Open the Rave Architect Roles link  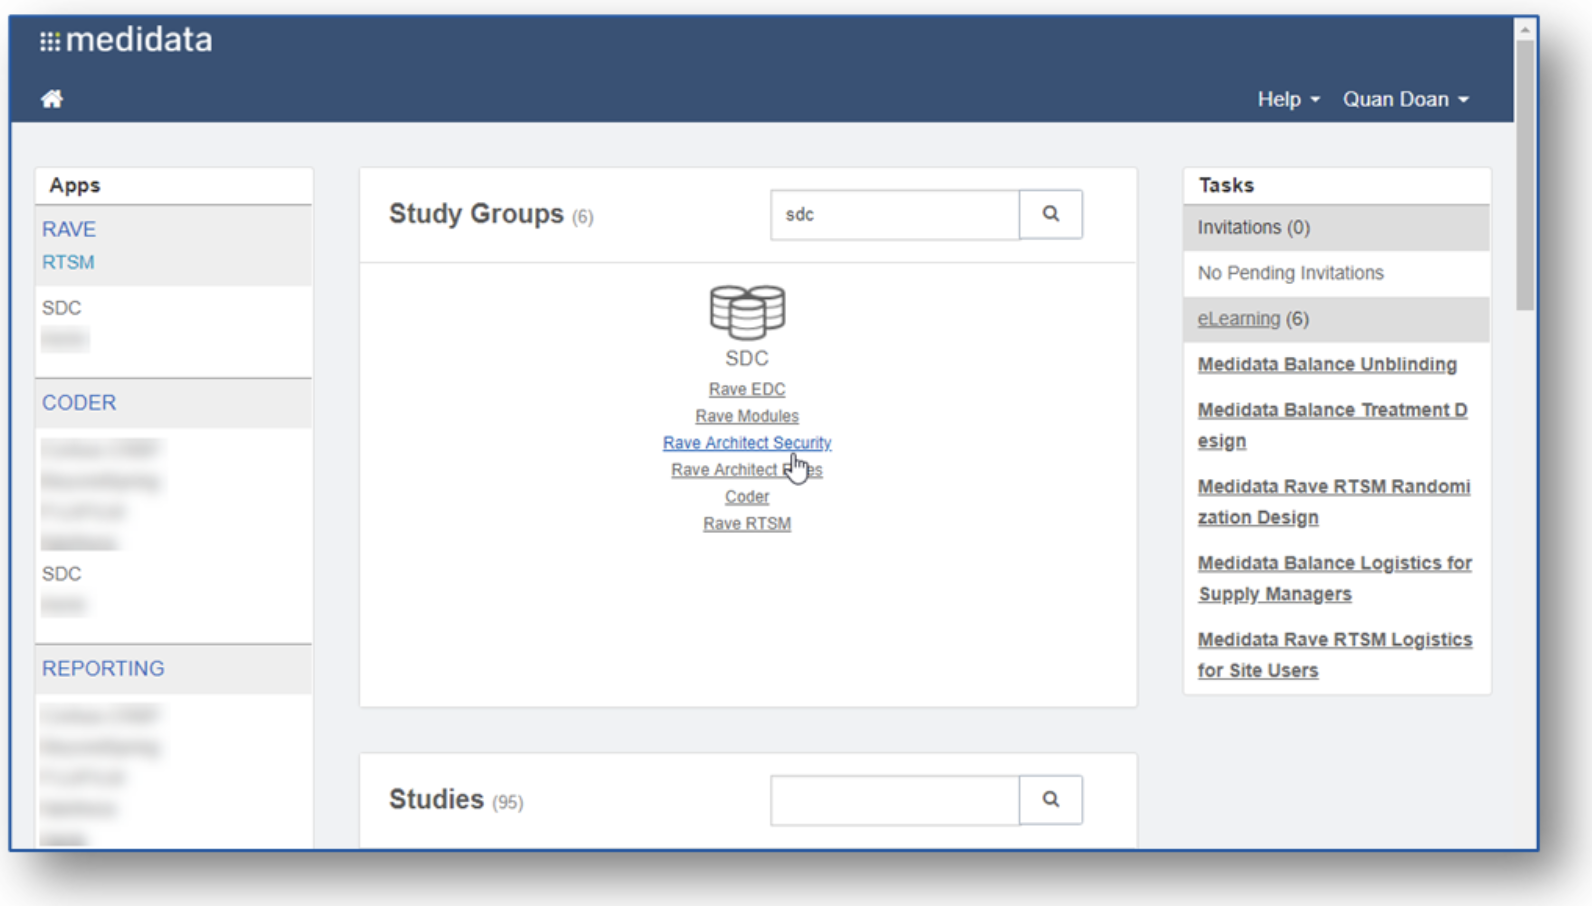(747, 470)
